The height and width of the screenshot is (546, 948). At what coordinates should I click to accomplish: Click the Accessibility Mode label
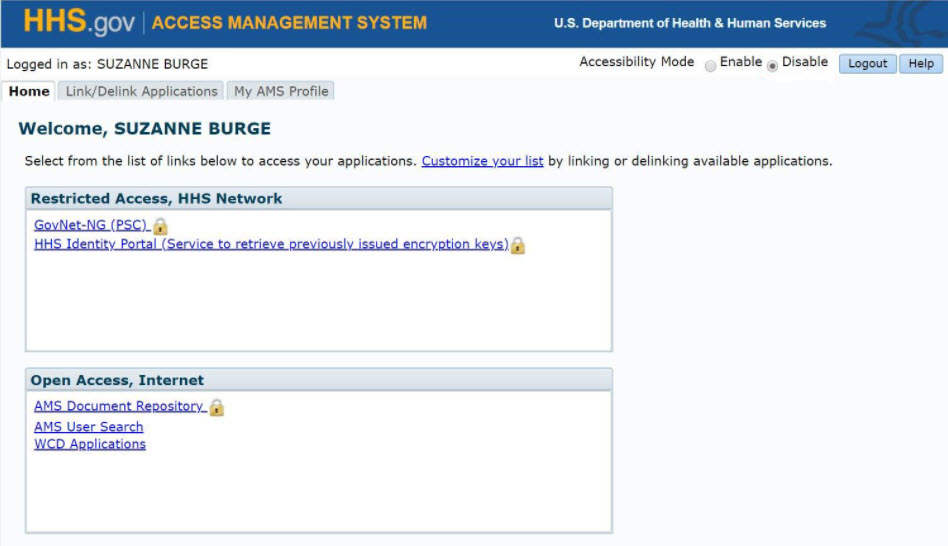pos(637,62)
